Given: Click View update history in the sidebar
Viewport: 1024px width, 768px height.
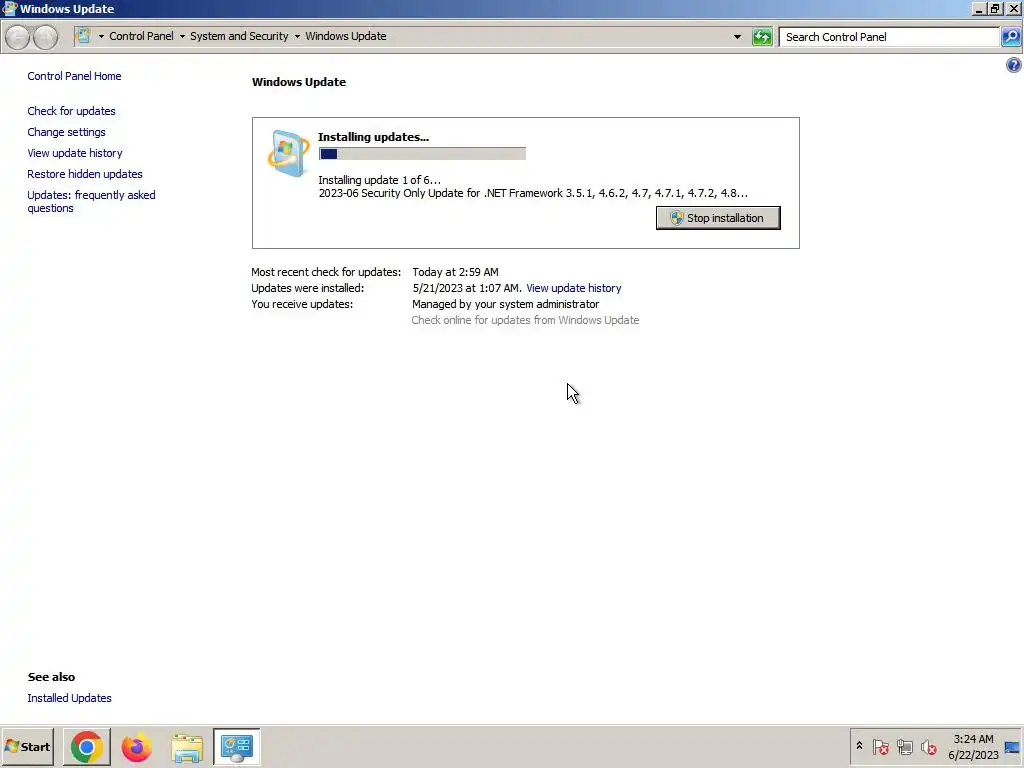Looking at the screenshot, I should [74, 153].
